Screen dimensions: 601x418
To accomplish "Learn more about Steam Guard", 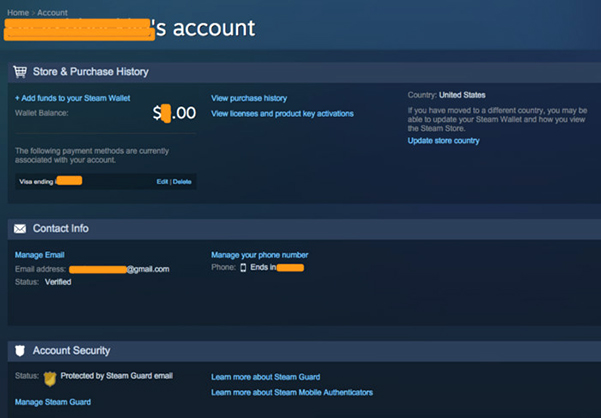I will point(266,377).
